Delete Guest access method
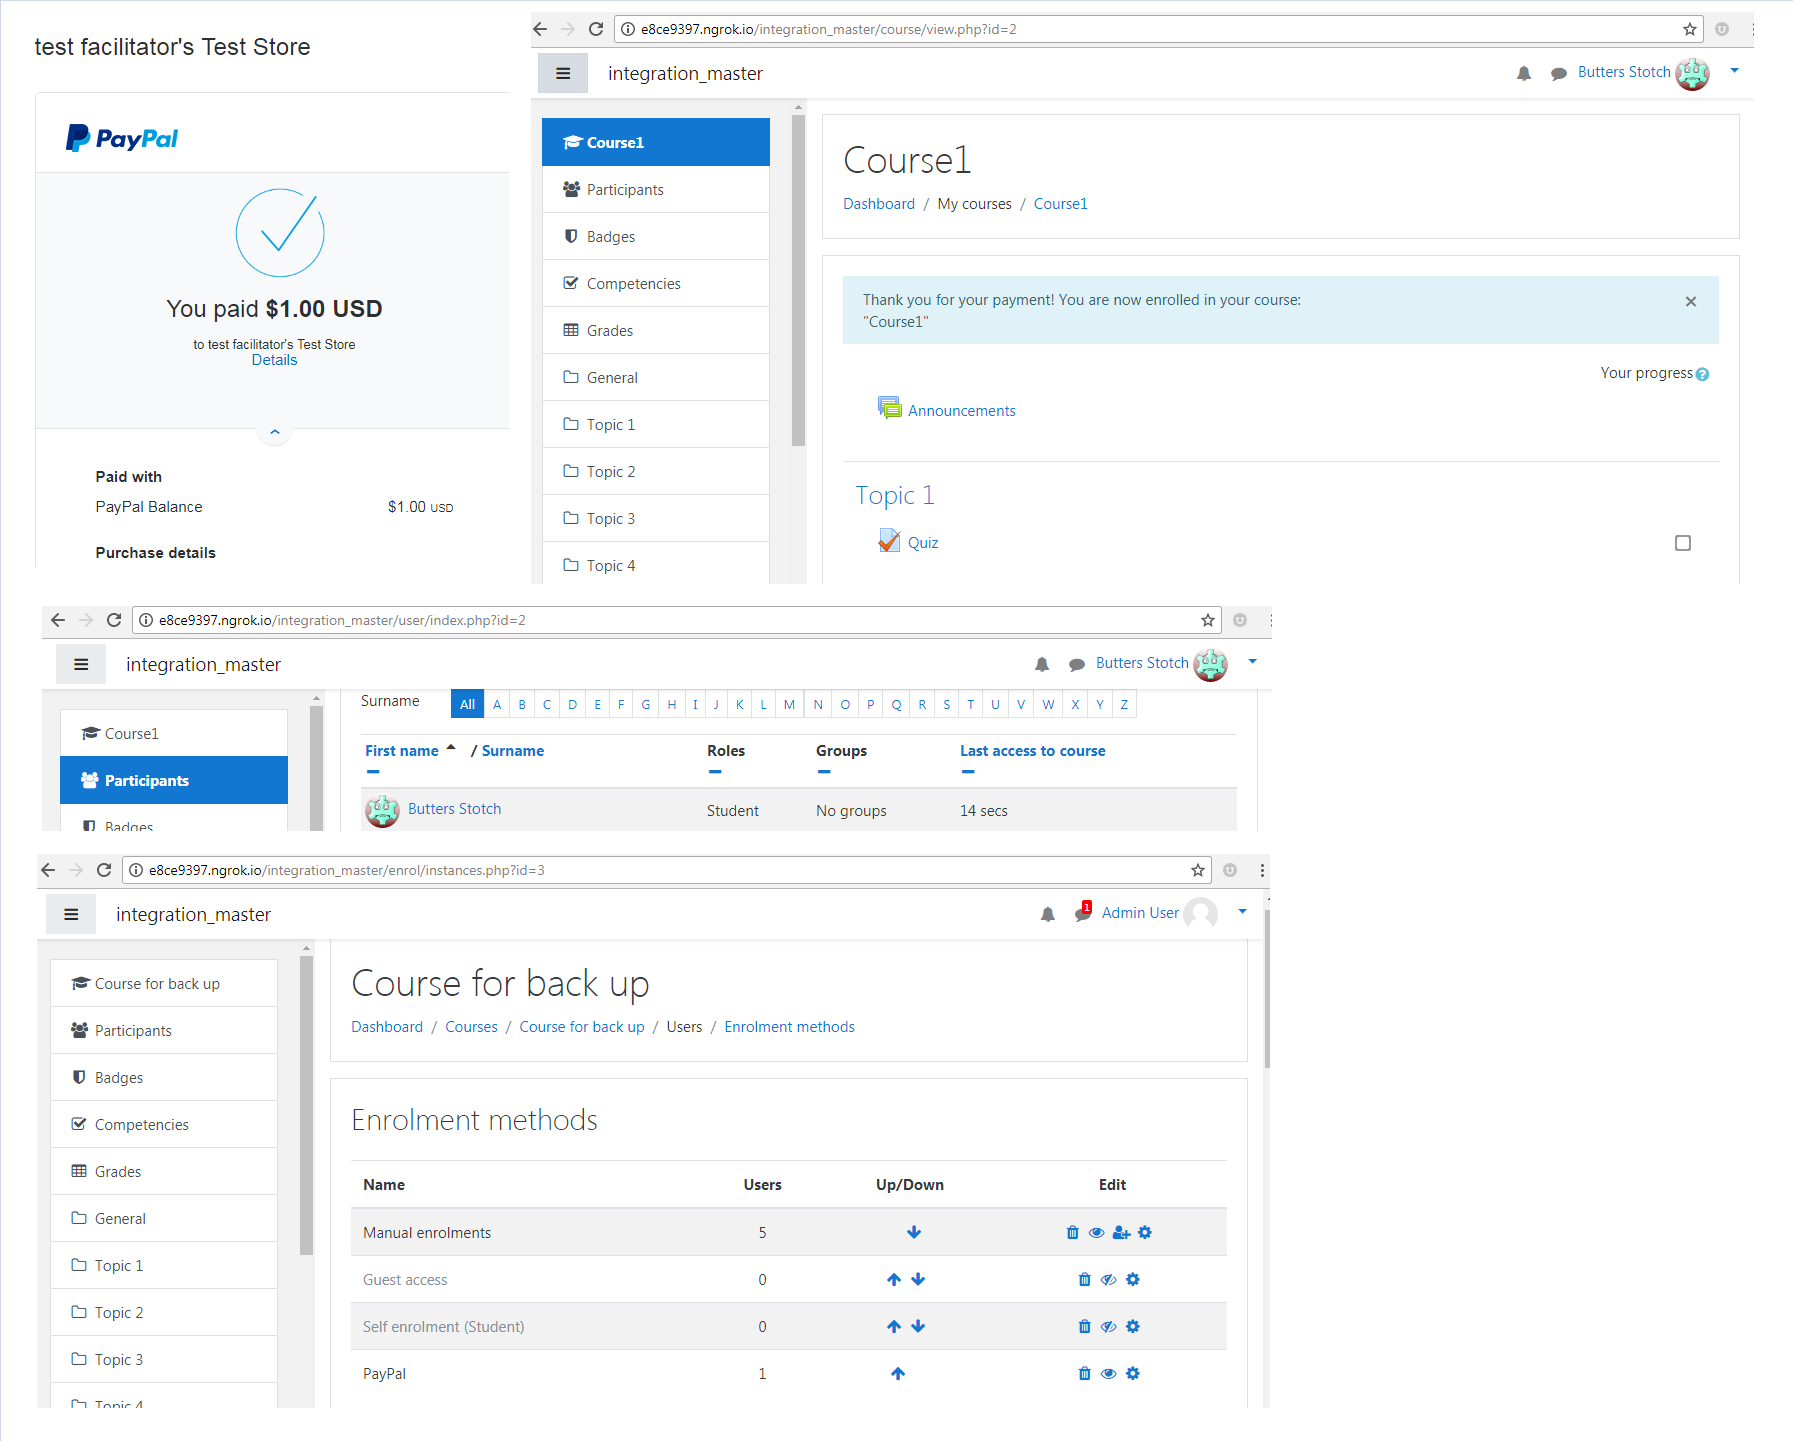 point(1085,1279)
